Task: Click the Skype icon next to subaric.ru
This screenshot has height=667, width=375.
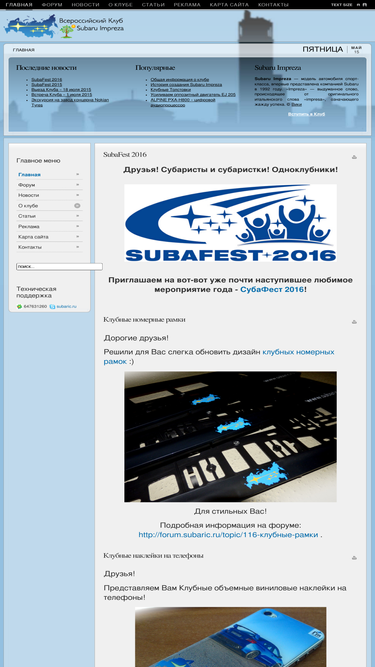Action: [52, 306]
